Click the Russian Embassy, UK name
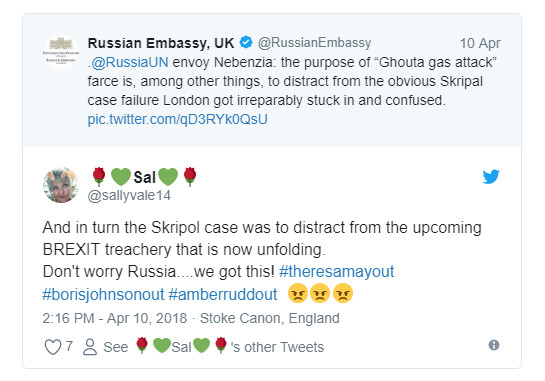The width and height of the screenshot is (545, 381). click(161, 43)
